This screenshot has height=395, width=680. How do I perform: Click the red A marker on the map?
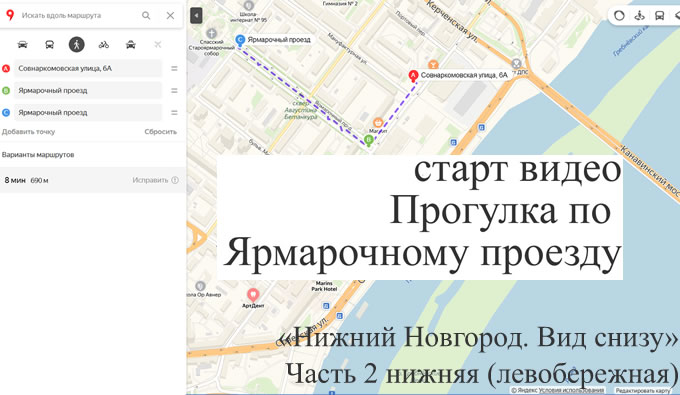pos(413,76)
